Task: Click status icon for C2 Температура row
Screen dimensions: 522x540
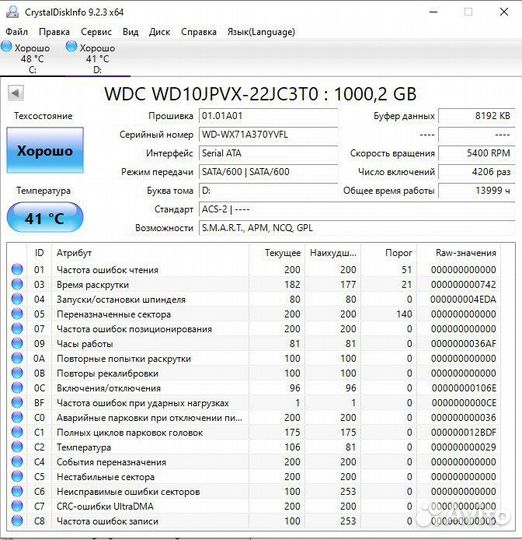Action: click(17, 447)
